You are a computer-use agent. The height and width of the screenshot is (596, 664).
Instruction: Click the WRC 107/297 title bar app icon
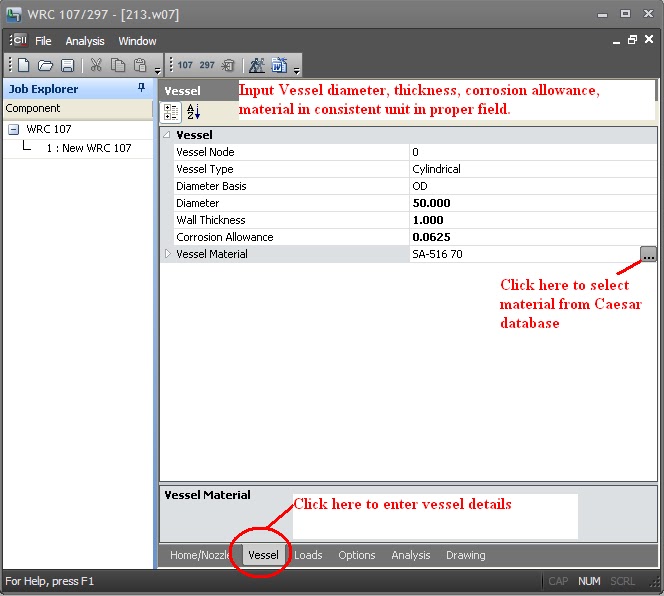(x=14, y=14)
